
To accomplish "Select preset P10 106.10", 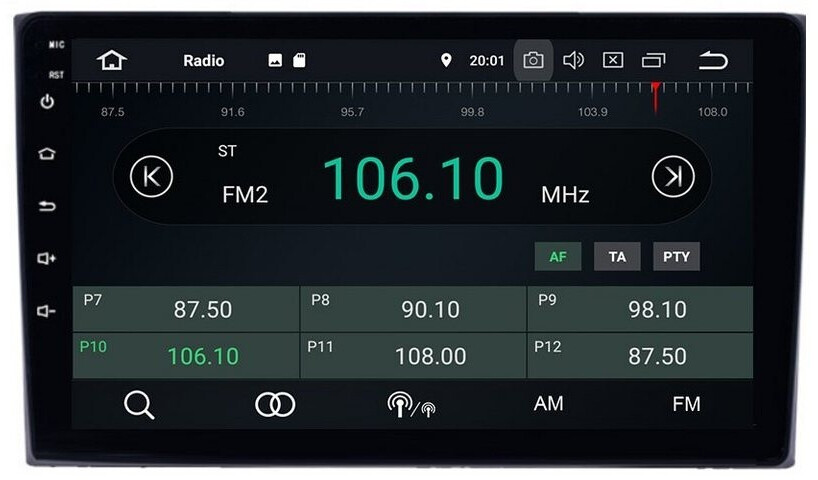I will pos(186,356).
